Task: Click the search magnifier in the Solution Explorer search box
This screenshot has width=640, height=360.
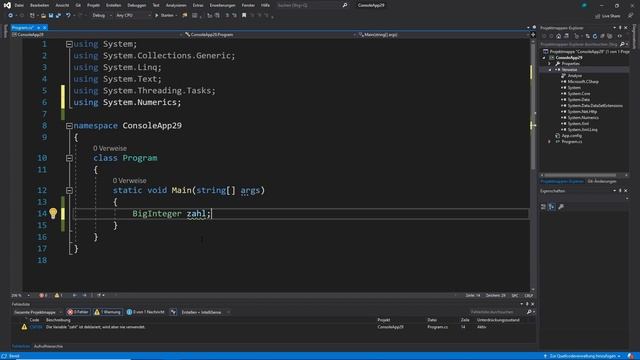Action: tap(622, 44)
